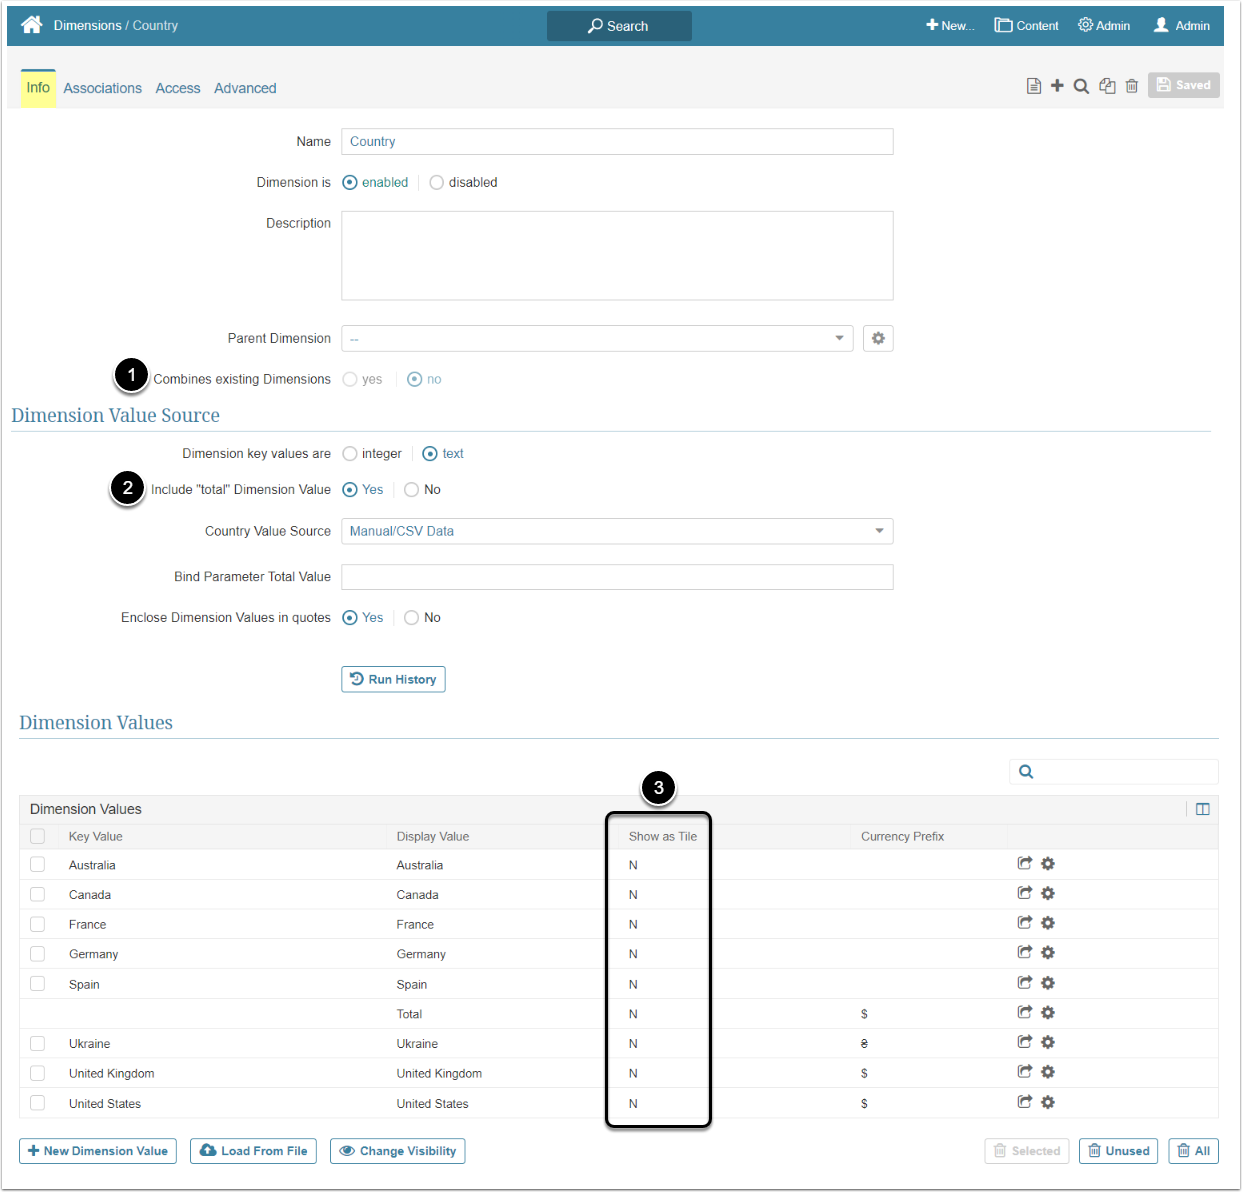Click the Name input field

click(x=617, y=141)
